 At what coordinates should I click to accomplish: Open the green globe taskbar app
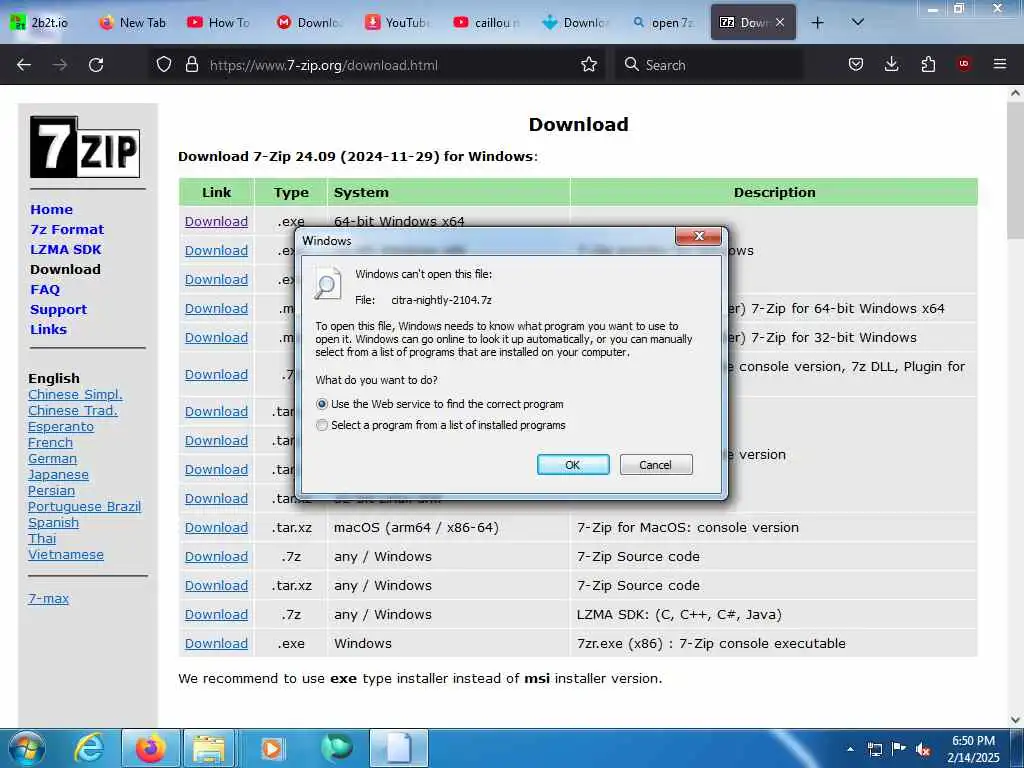[337, 748]
